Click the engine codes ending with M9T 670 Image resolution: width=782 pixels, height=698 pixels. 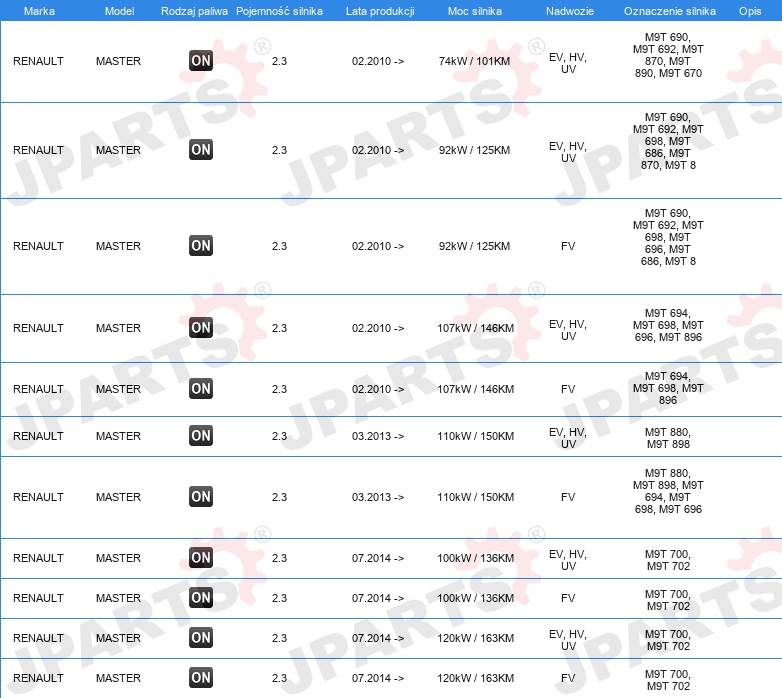pyautogui.click(x=668, y=55)
